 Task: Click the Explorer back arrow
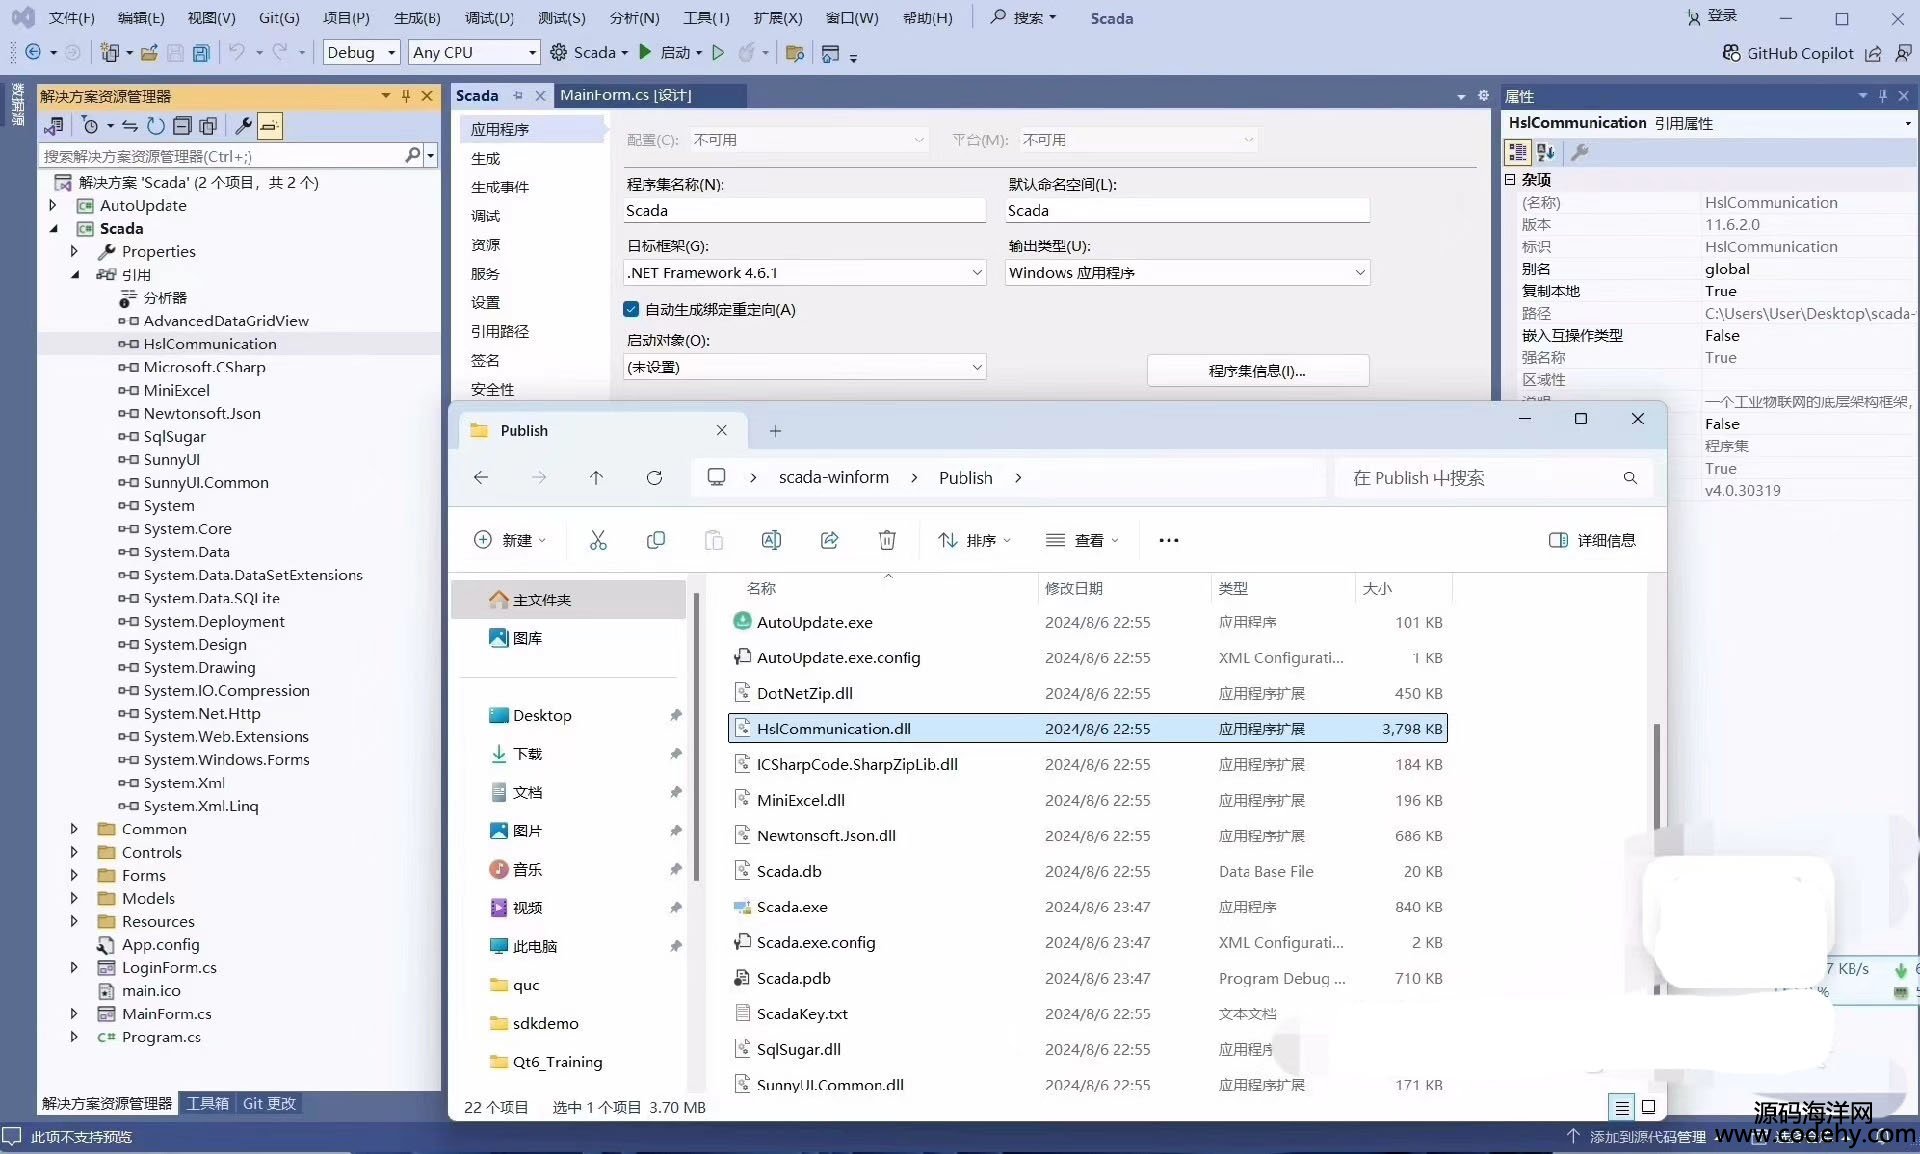(x=481, y=478)
